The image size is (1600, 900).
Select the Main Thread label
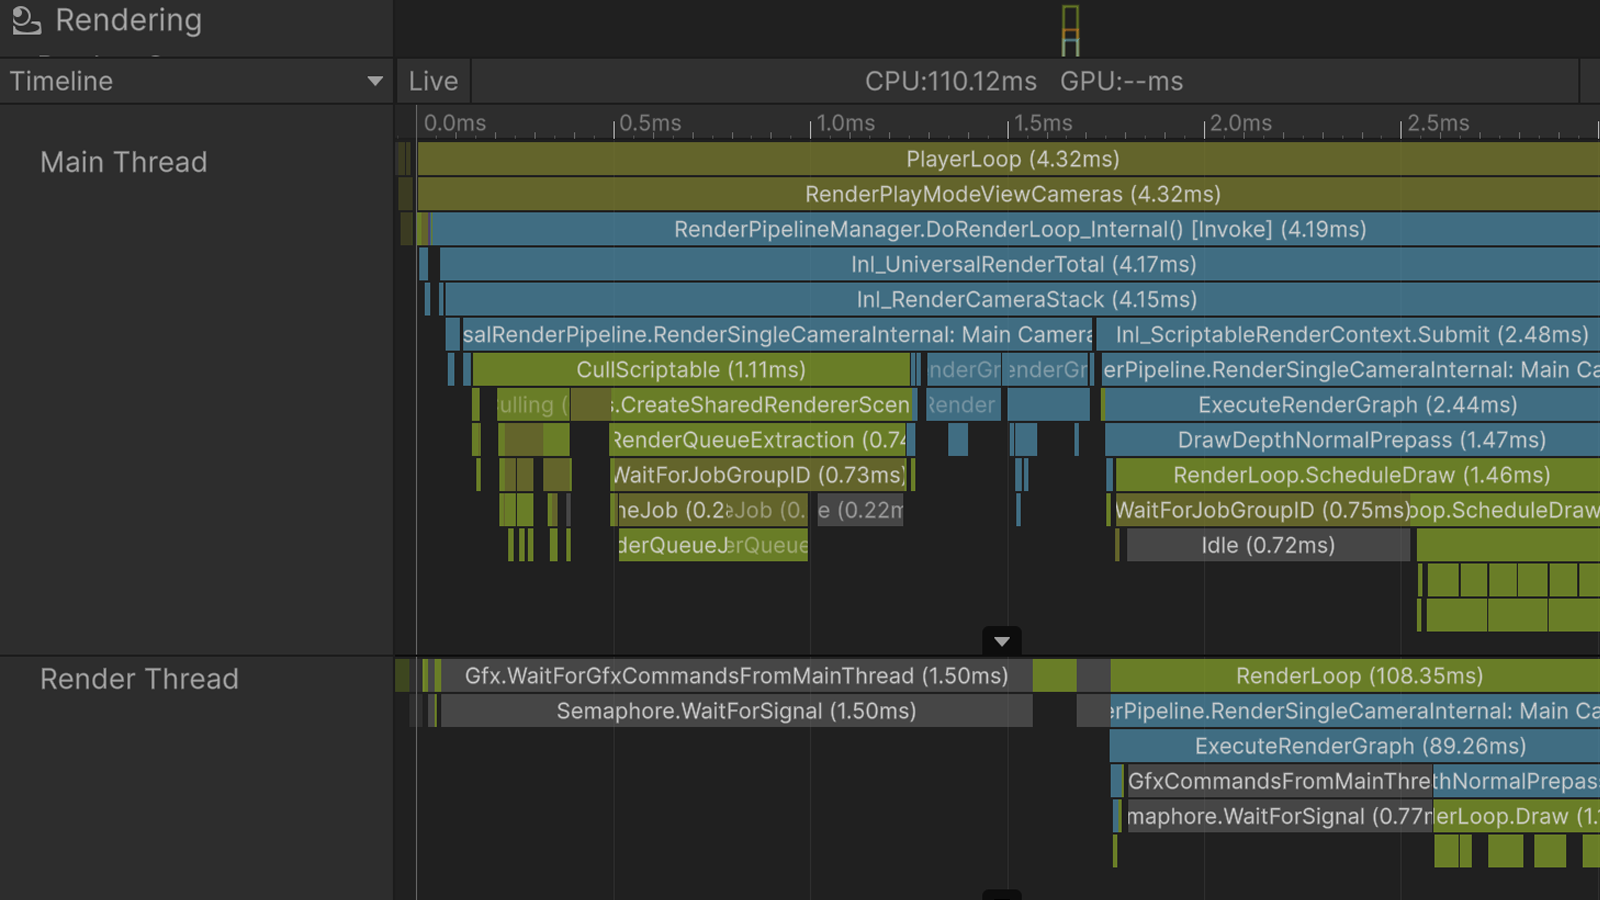[x=123, y=162]
